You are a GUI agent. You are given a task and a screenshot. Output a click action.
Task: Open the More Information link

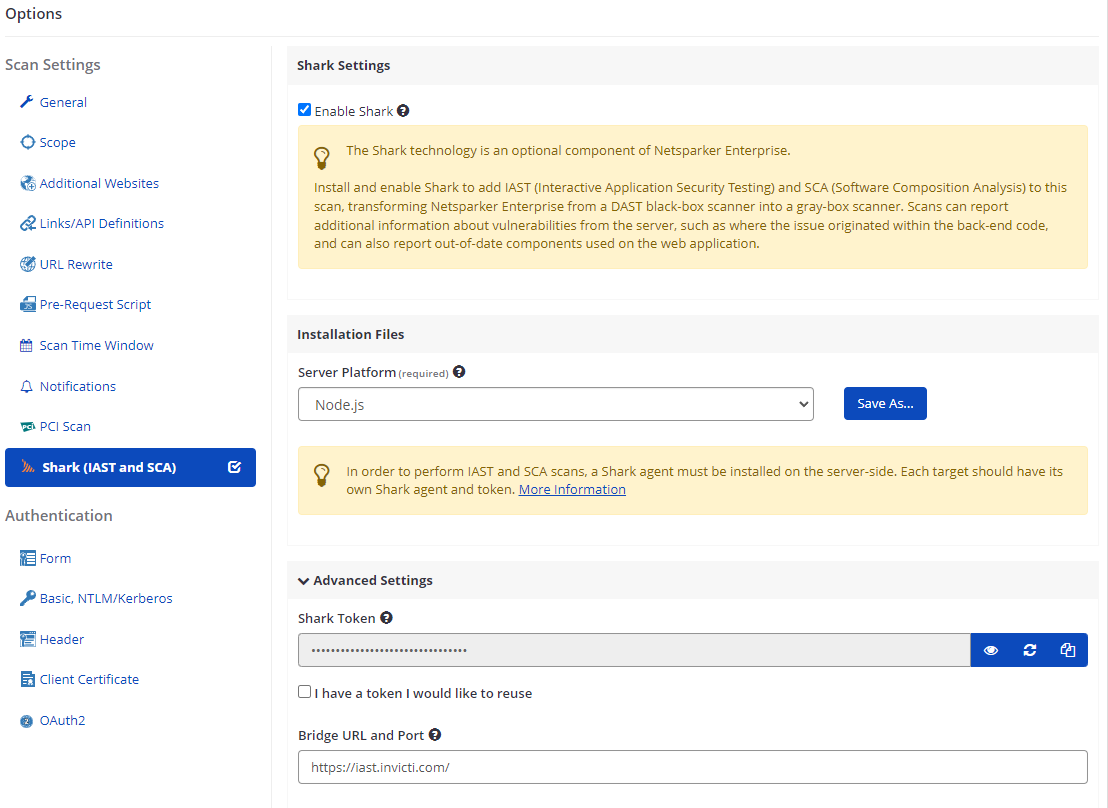coord(572,489)
